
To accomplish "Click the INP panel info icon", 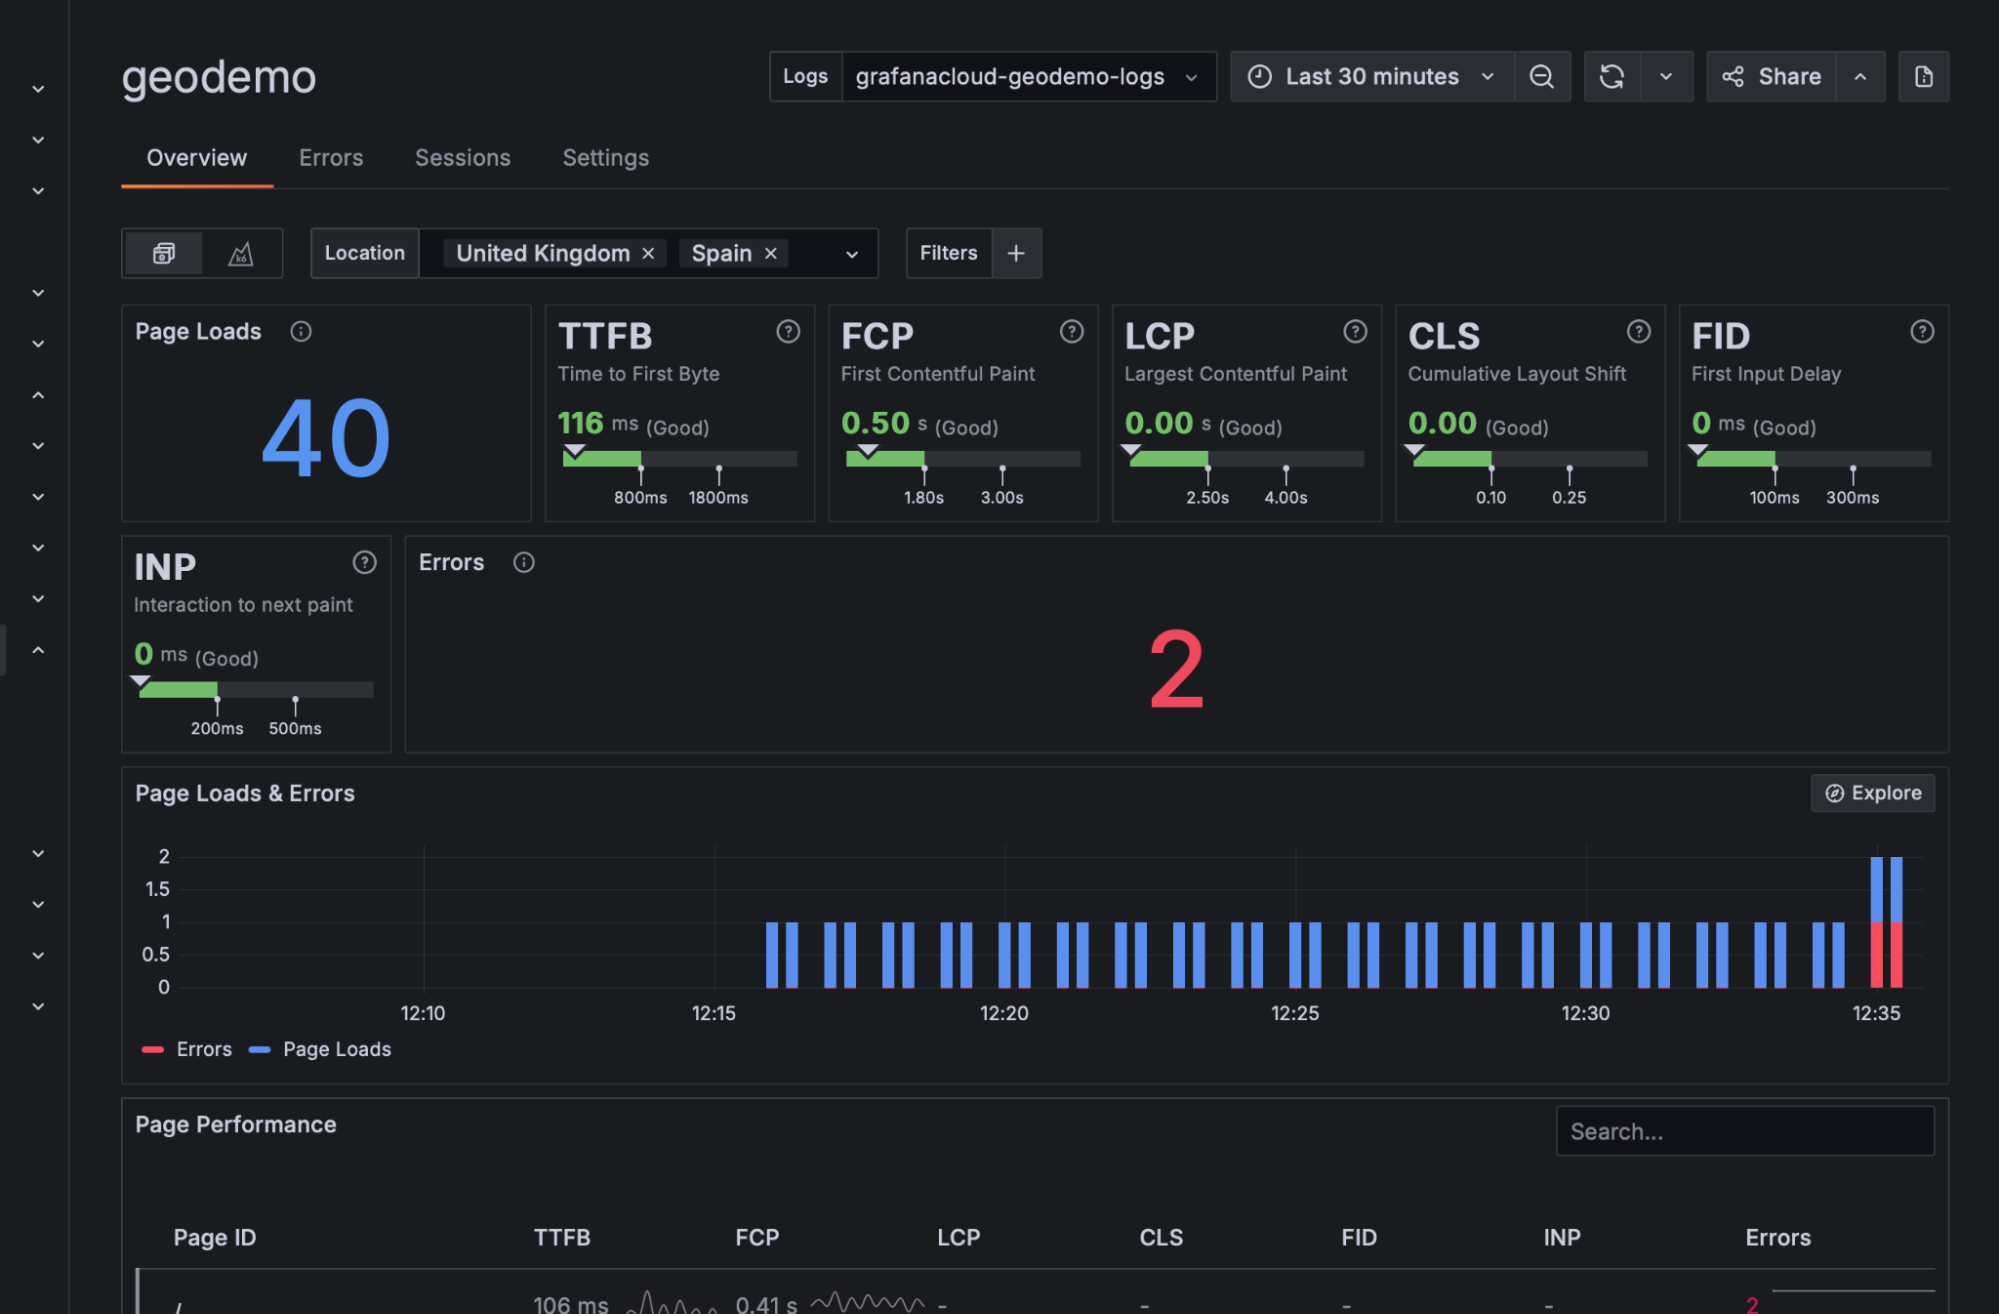I will (x=364, y=562).
